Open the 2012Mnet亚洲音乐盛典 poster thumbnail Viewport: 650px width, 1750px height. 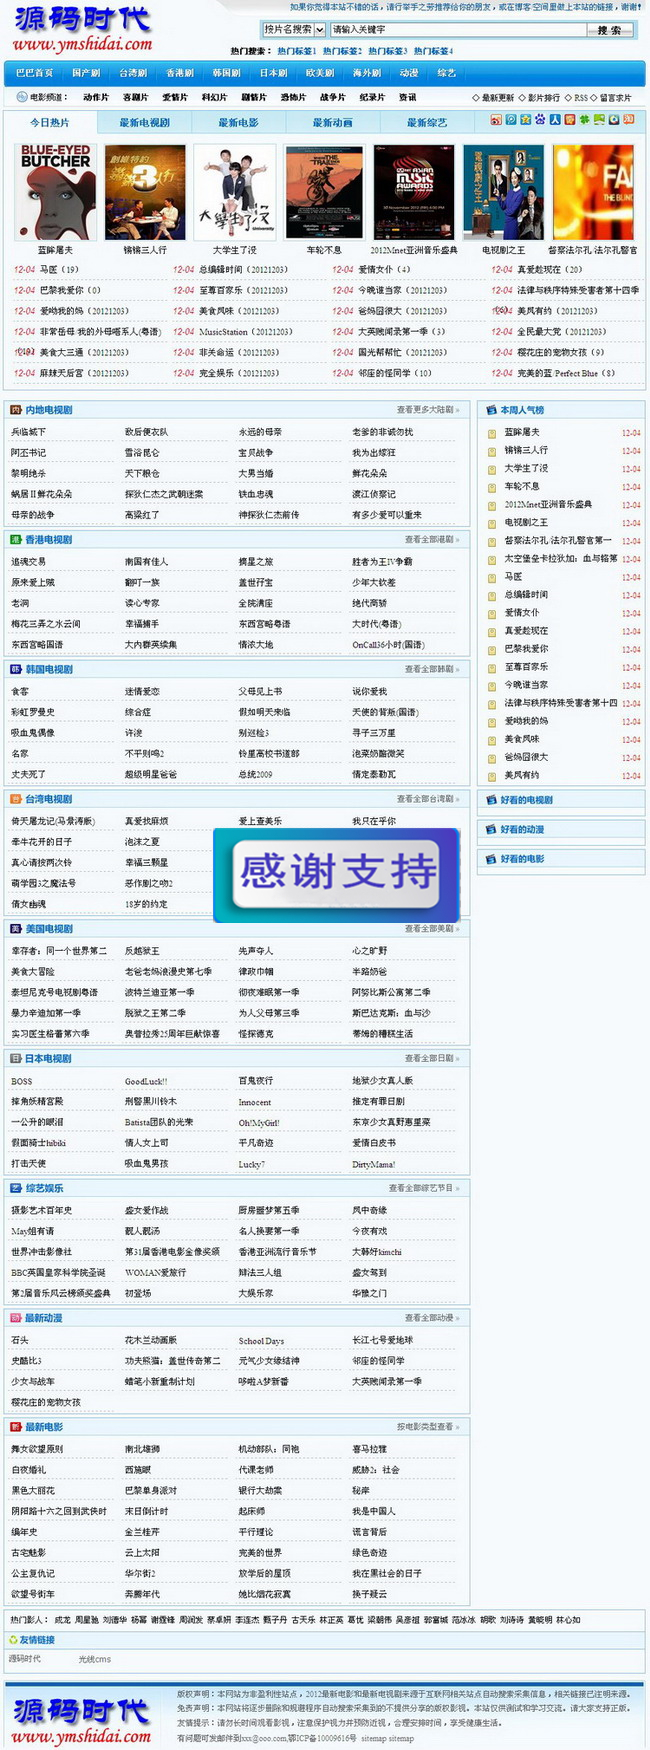pyautogui.click(x=414, y=192)
